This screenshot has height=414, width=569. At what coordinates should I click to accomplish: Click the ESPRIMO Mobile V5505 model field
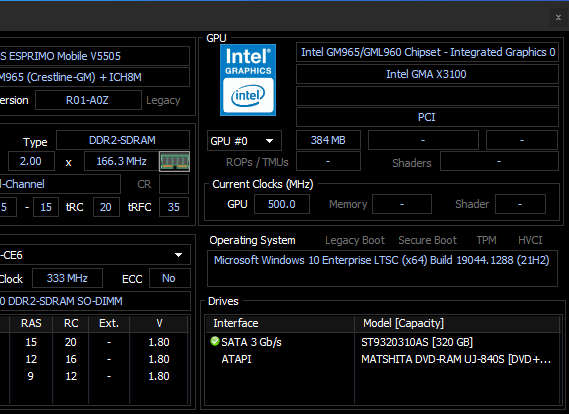[x=94, y=56]
